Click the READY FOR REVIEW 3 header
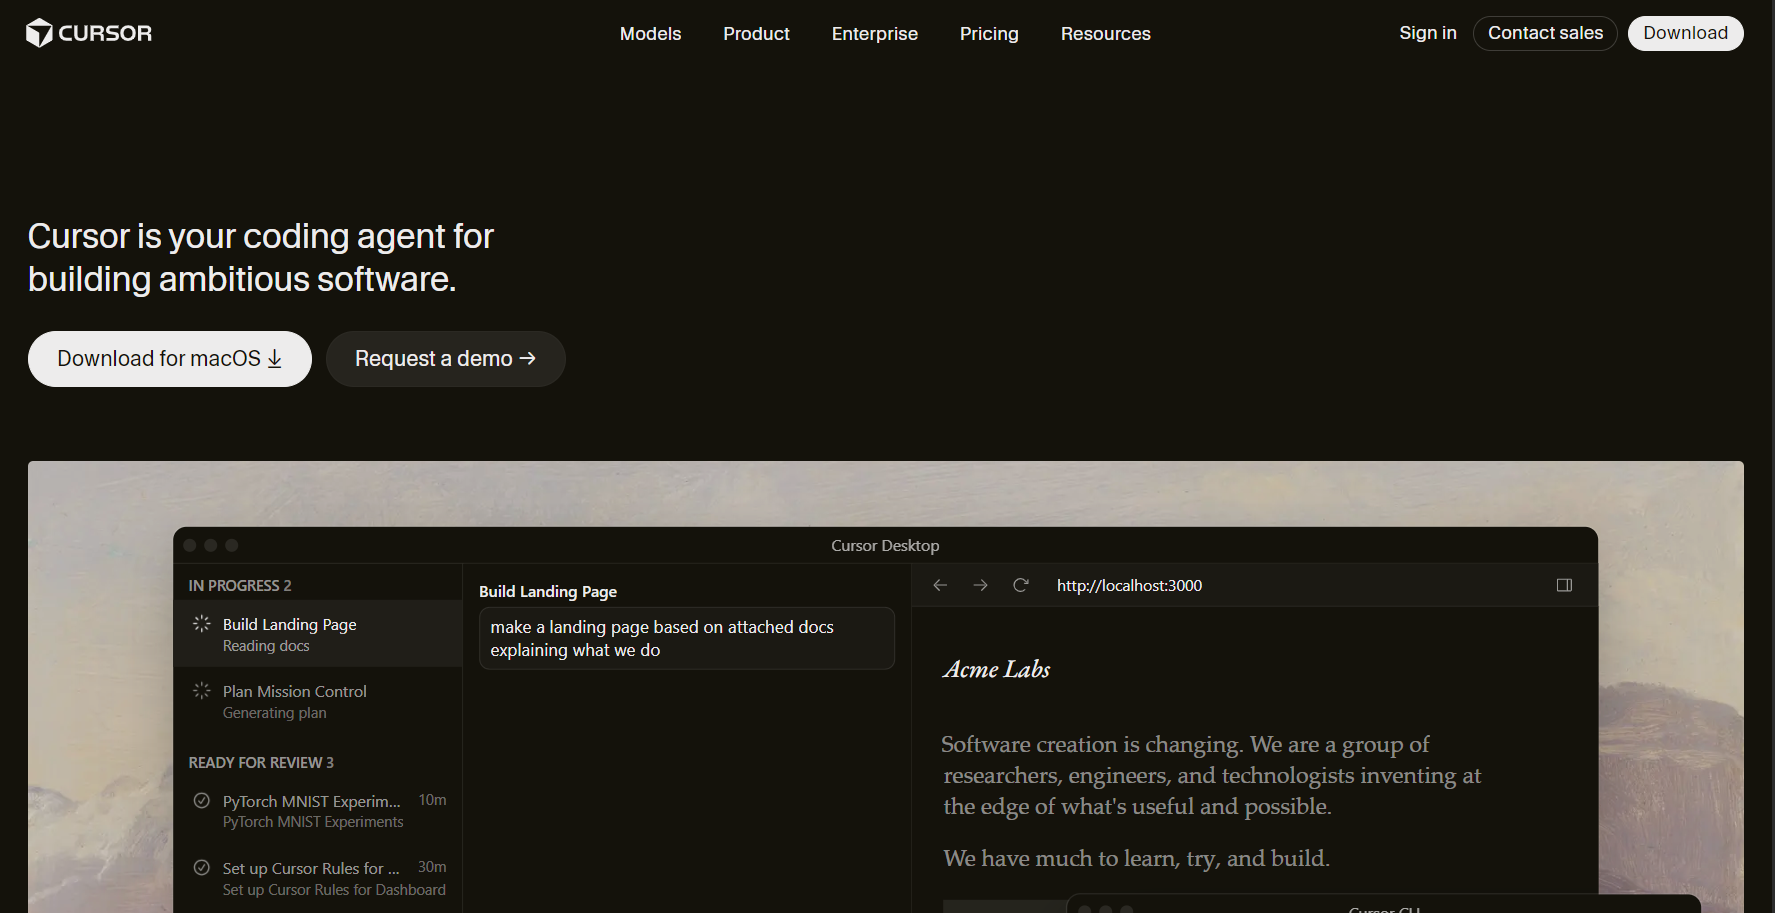 coord(261,762)
